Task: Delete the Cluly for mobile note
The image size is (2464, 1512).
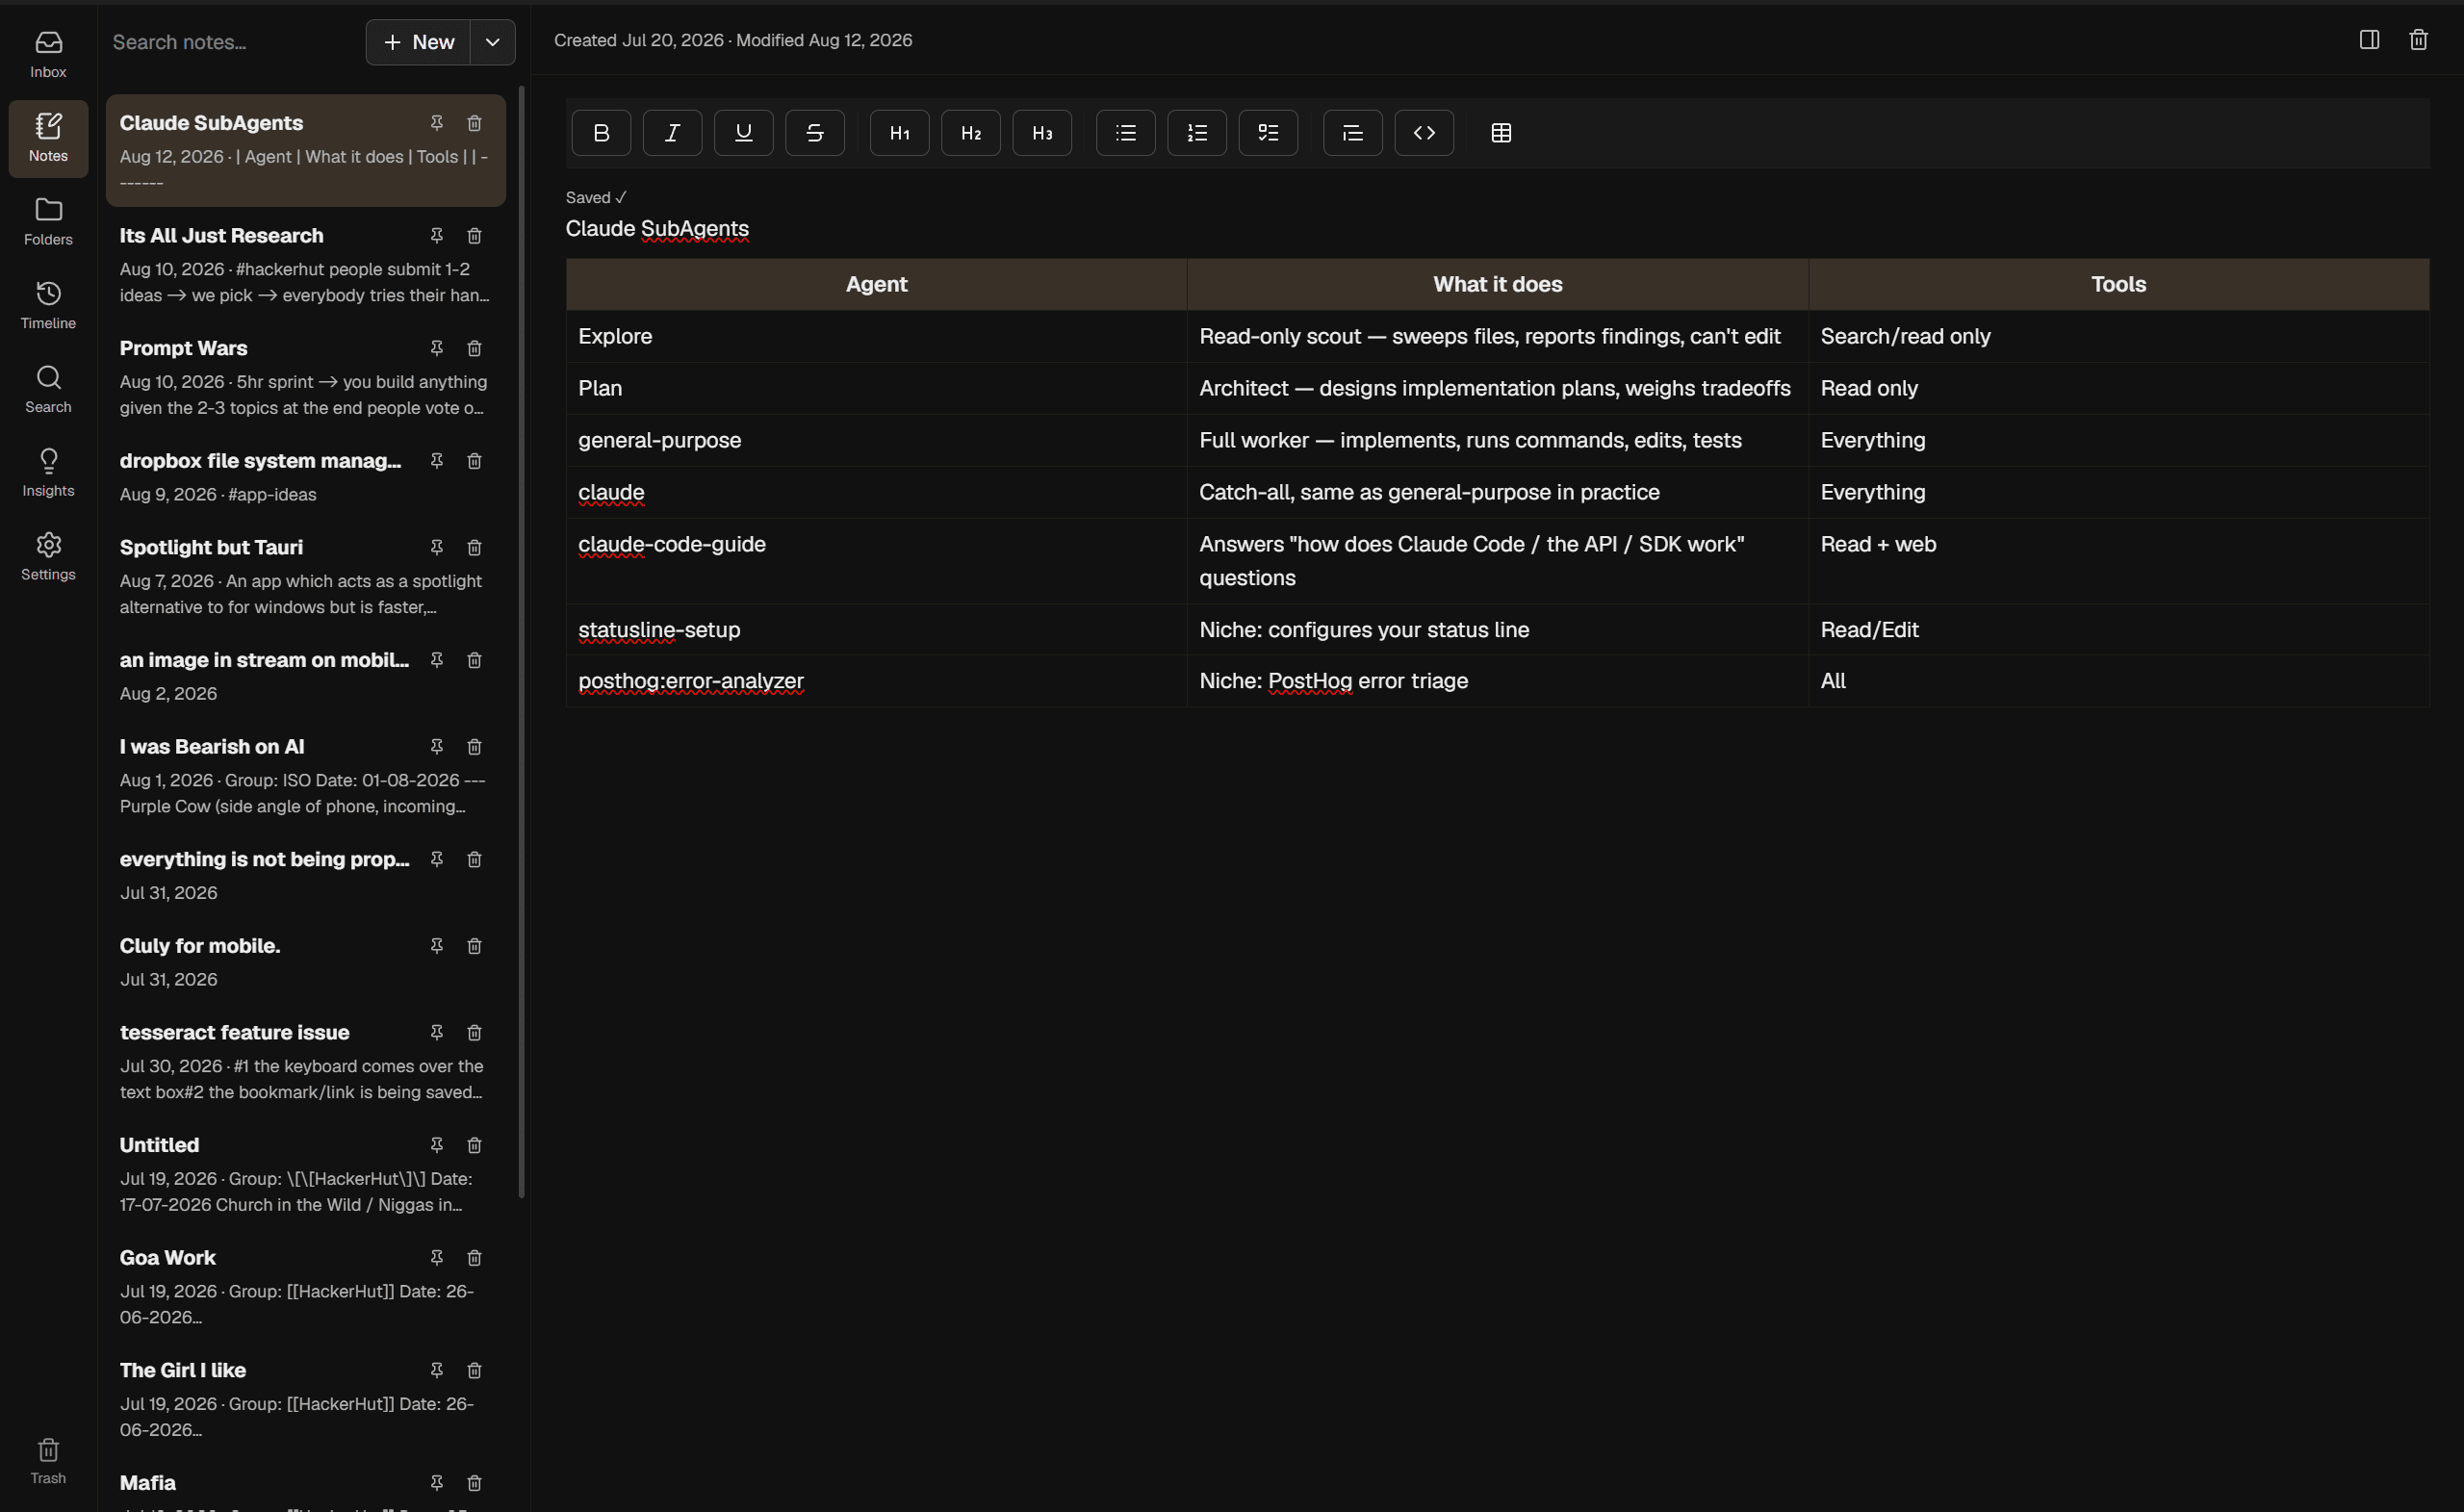Action: [475, 946]
